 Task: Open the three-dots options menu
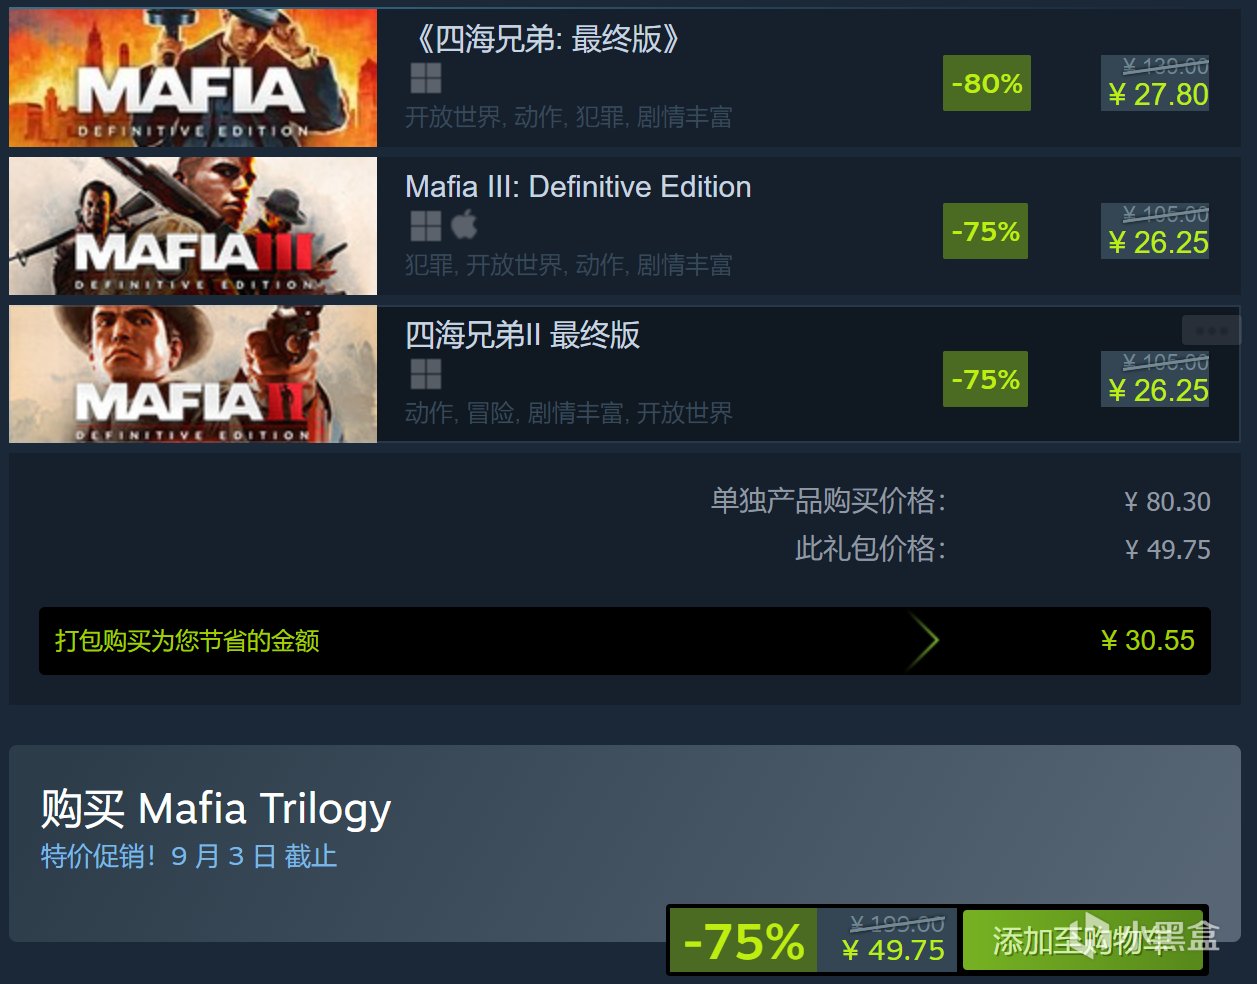1211,330
